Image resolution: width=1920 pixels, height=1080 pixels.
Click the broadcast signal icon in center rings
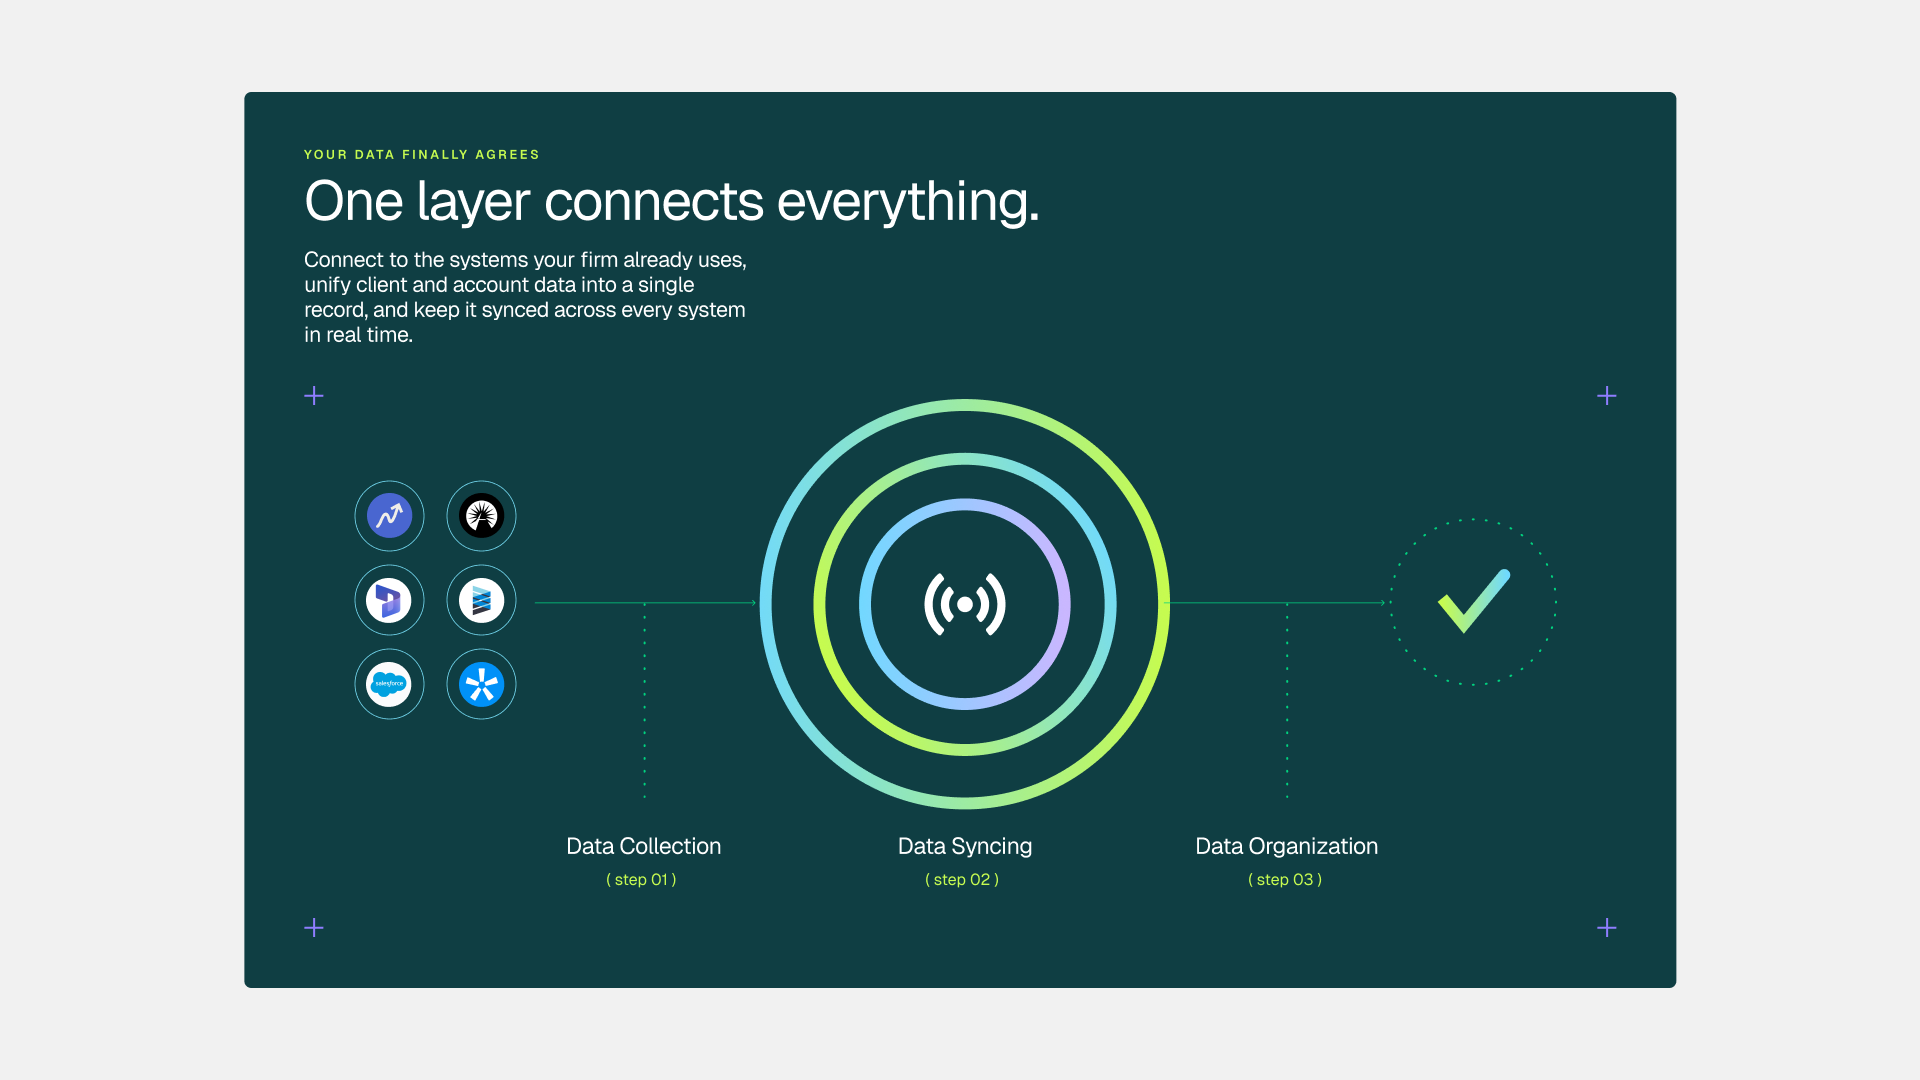tap(965, 604)
